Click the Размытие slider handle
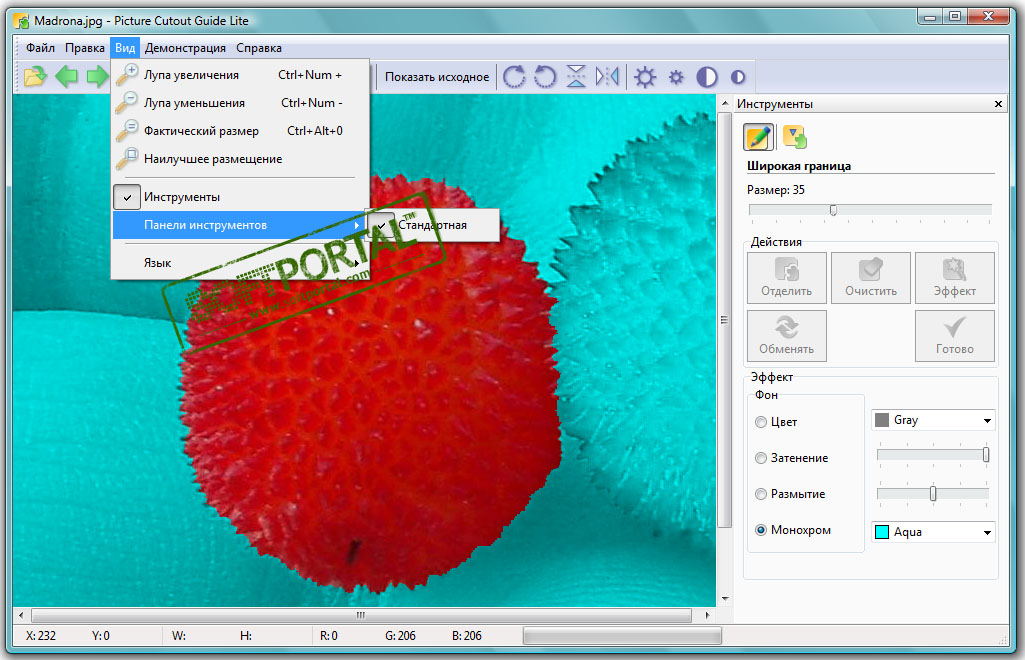 tap(933, 493)
